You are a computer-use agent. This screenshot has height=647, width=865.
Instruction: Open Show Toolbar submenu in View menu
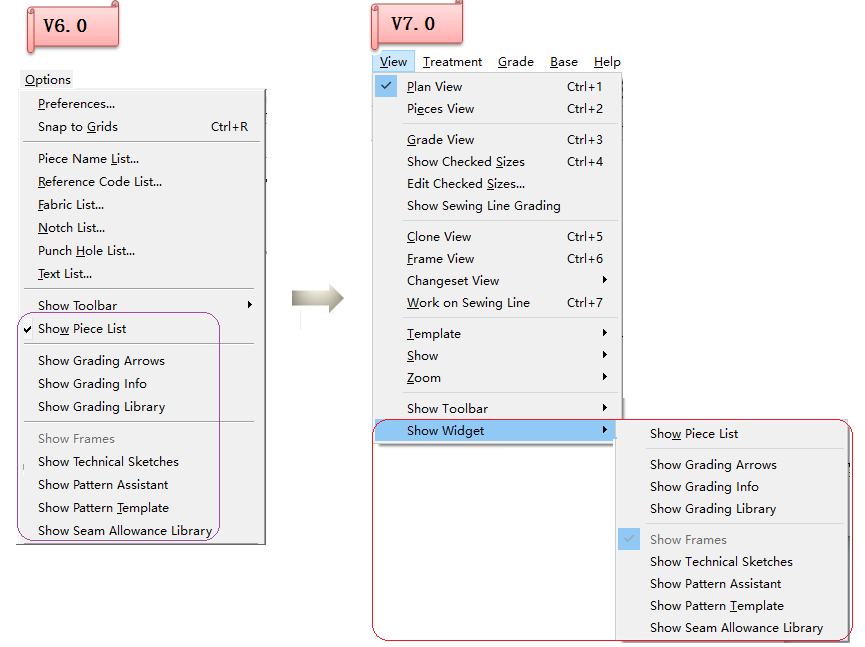(x=447, y=409)
